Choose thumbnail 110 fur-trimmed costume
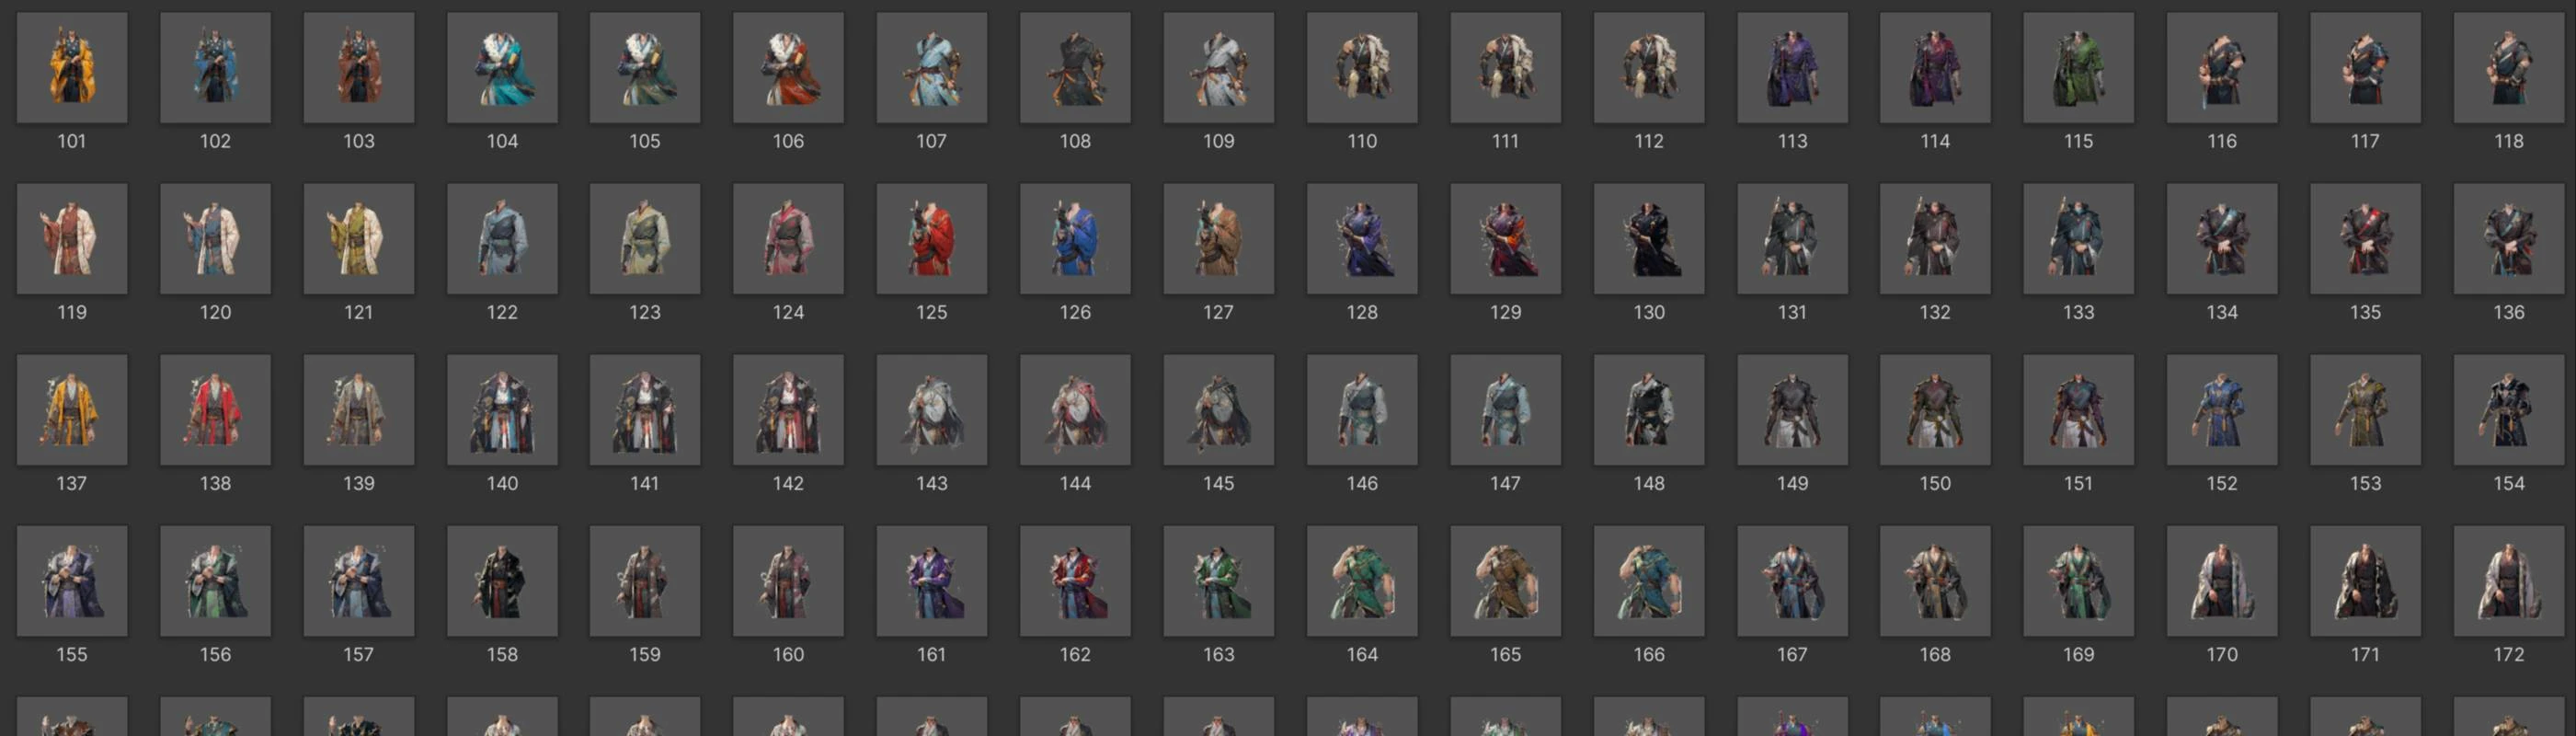2576x736 pixels. click(x=1362, y=68)
